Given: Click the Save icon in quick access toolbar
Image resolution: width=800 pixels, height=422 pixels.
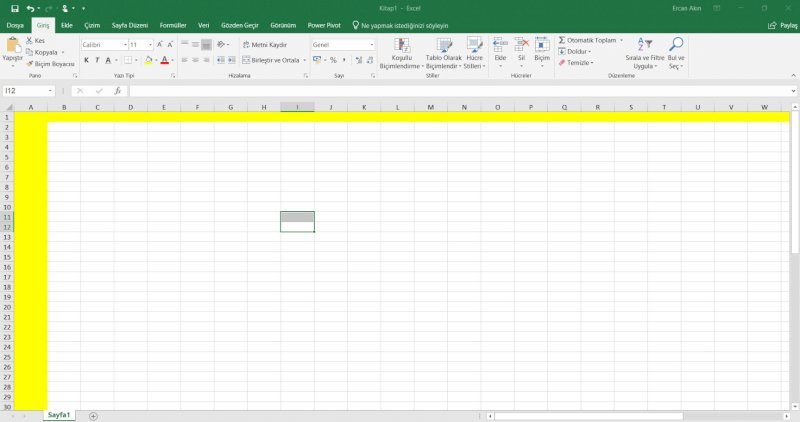Looking at the screenshot, I should point(14,8).
